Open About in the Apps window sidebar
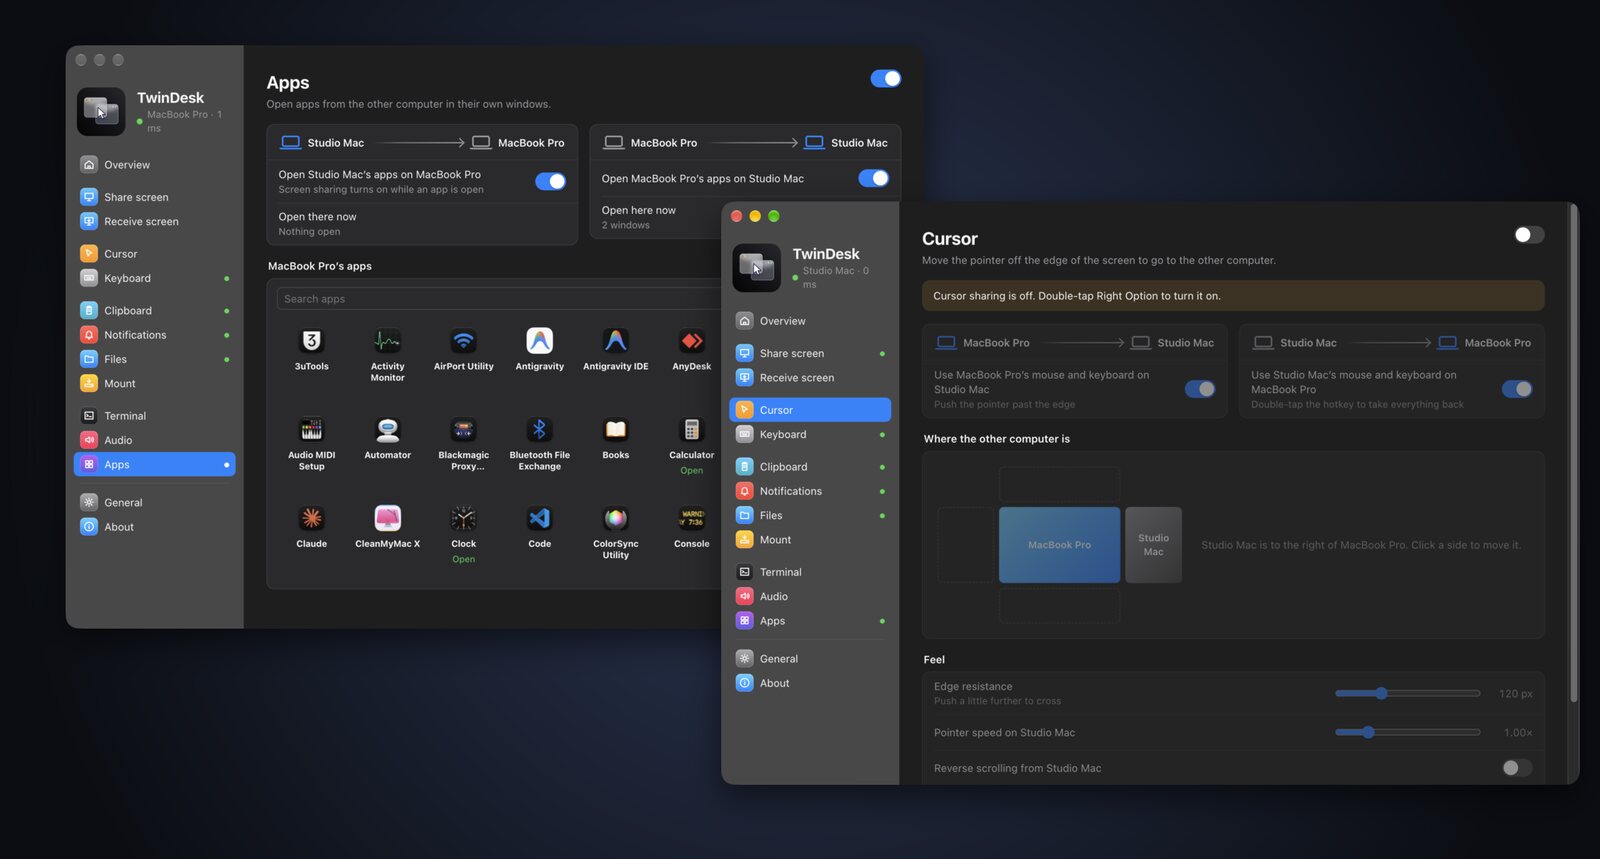Screen dimensions: 1600x859 point(154,527)
